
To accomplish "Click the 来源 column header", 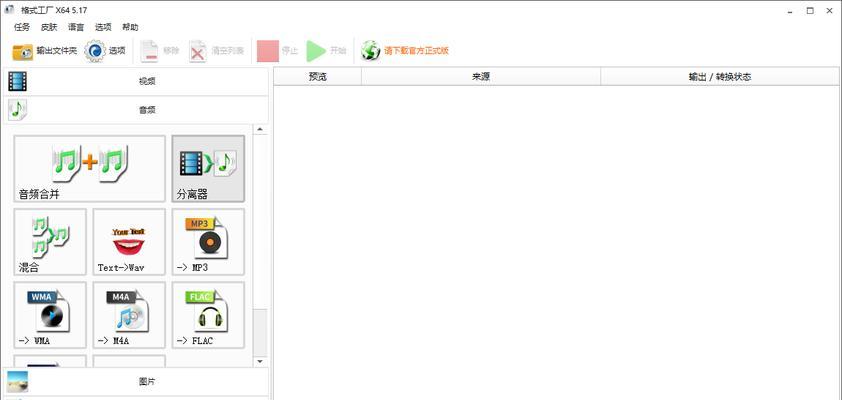I will (481, 77).
